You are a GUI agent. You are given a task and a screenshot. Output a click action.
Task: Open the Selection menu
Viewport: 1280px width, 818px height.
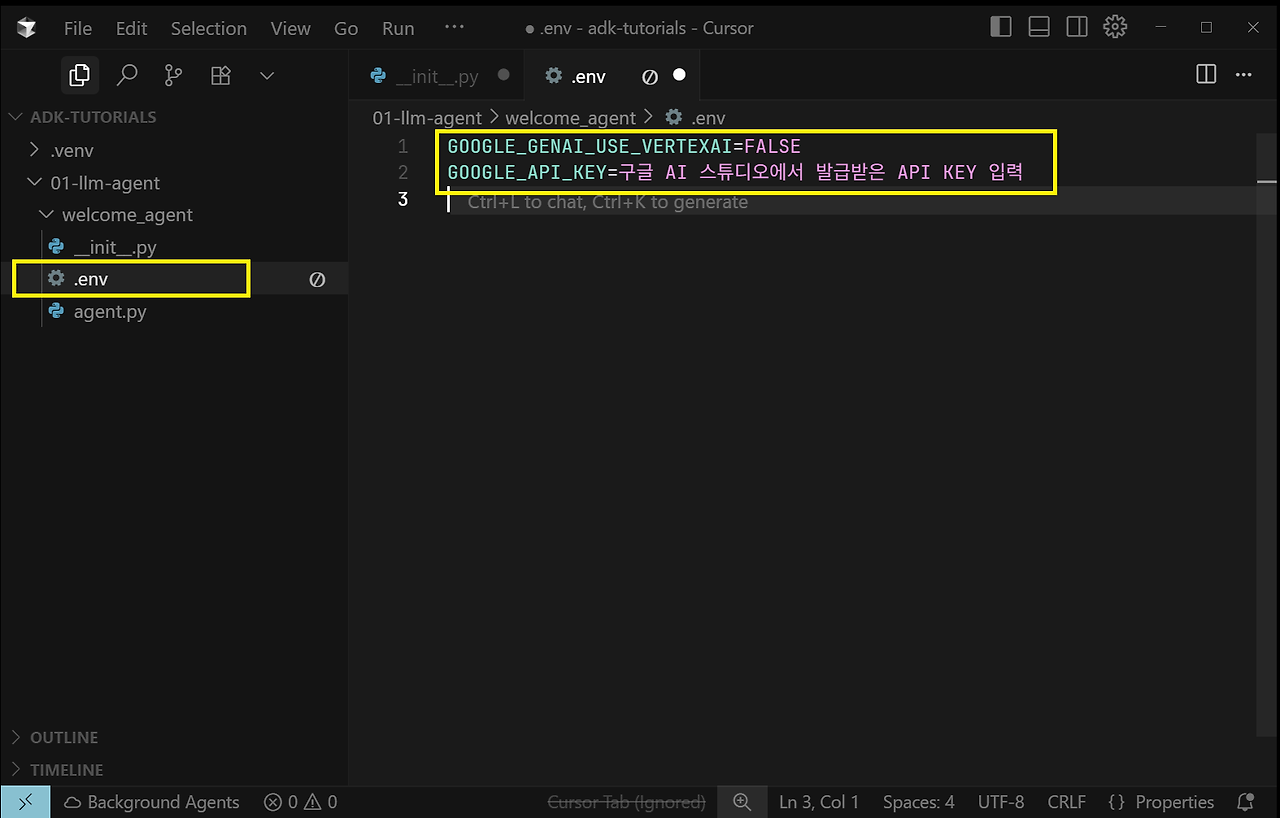(209, 28)
